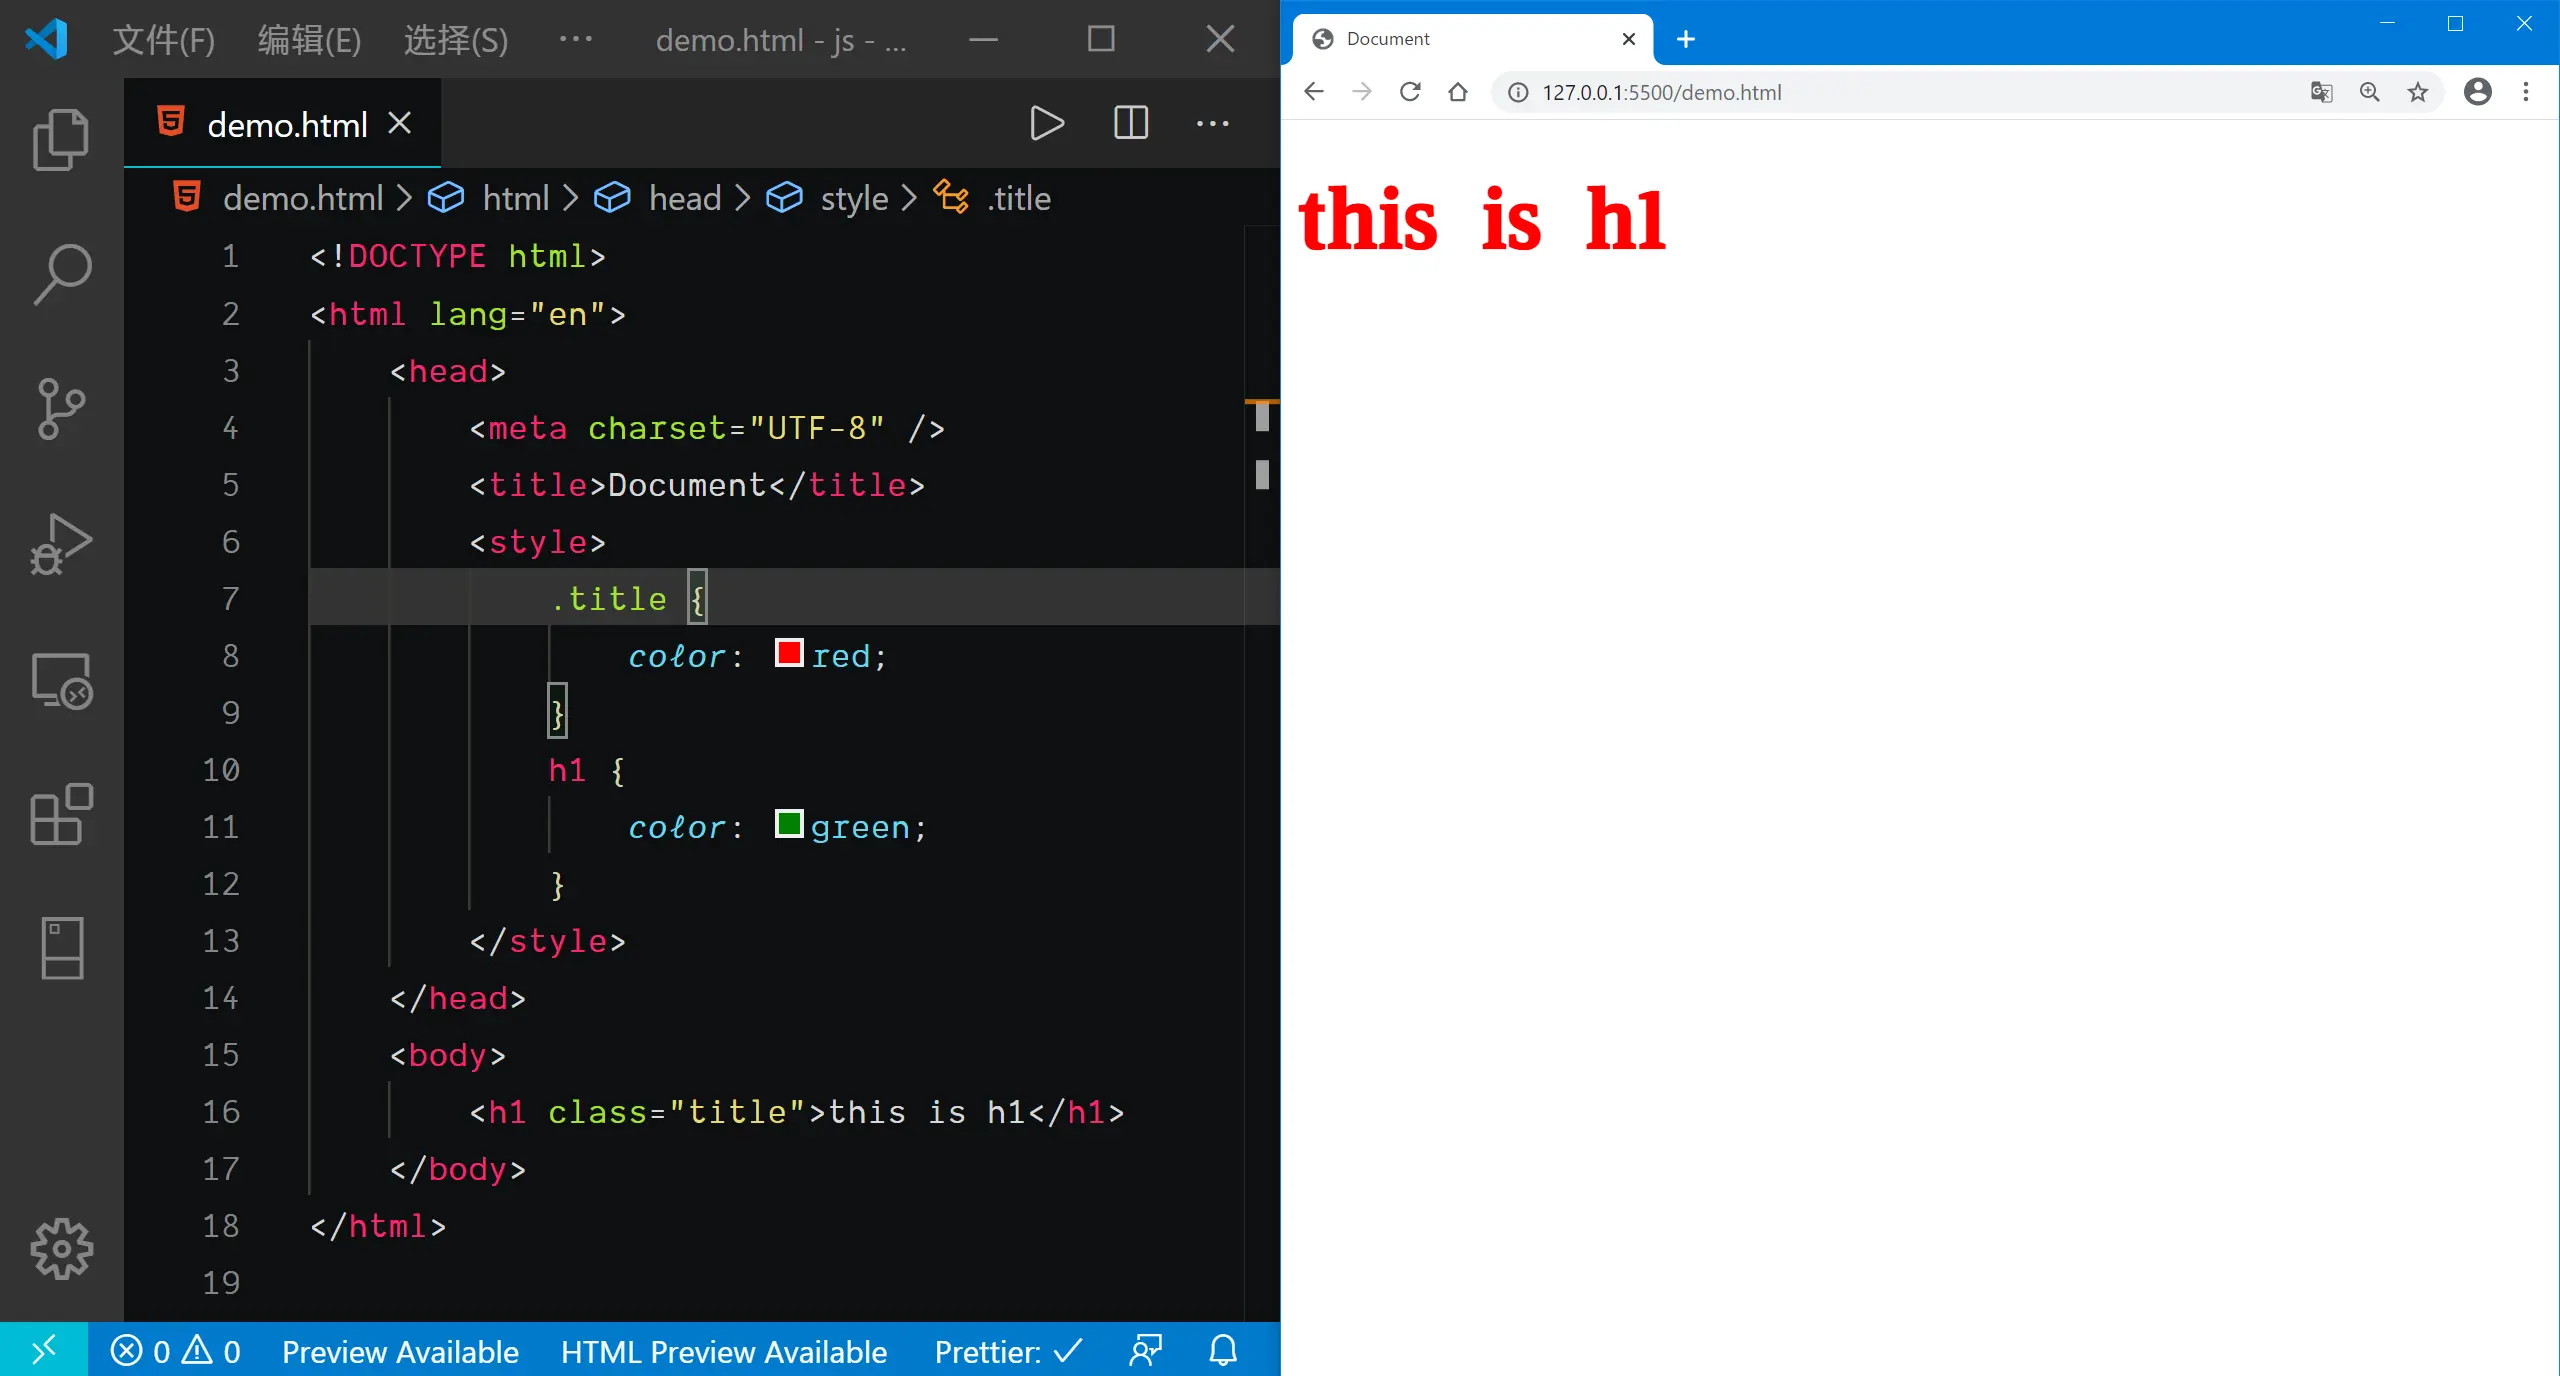2560x1376 pixels.
Task: Bookmark this page with star icon
Action: point(2417,93)
